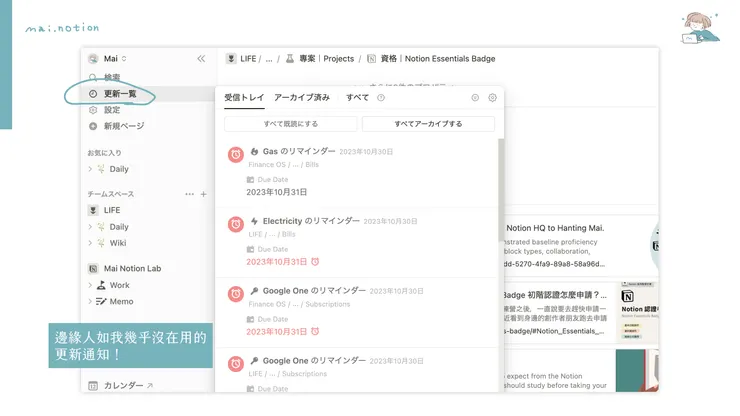Expand the Memo page tree
740x416 pixels.
click(x=90, y=301)
